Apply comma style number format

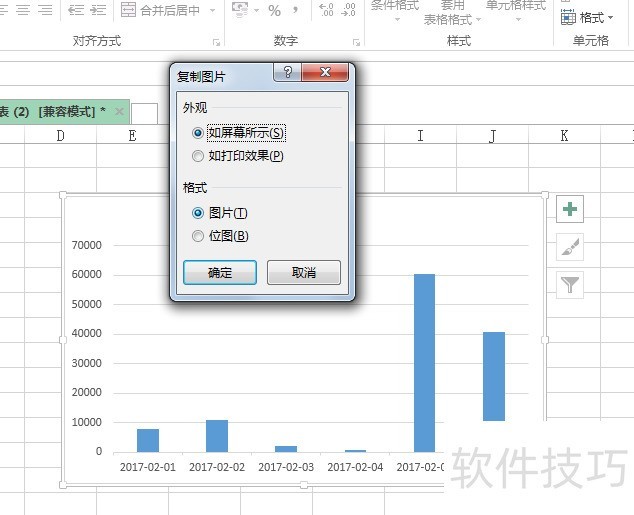tap(296, 11)
